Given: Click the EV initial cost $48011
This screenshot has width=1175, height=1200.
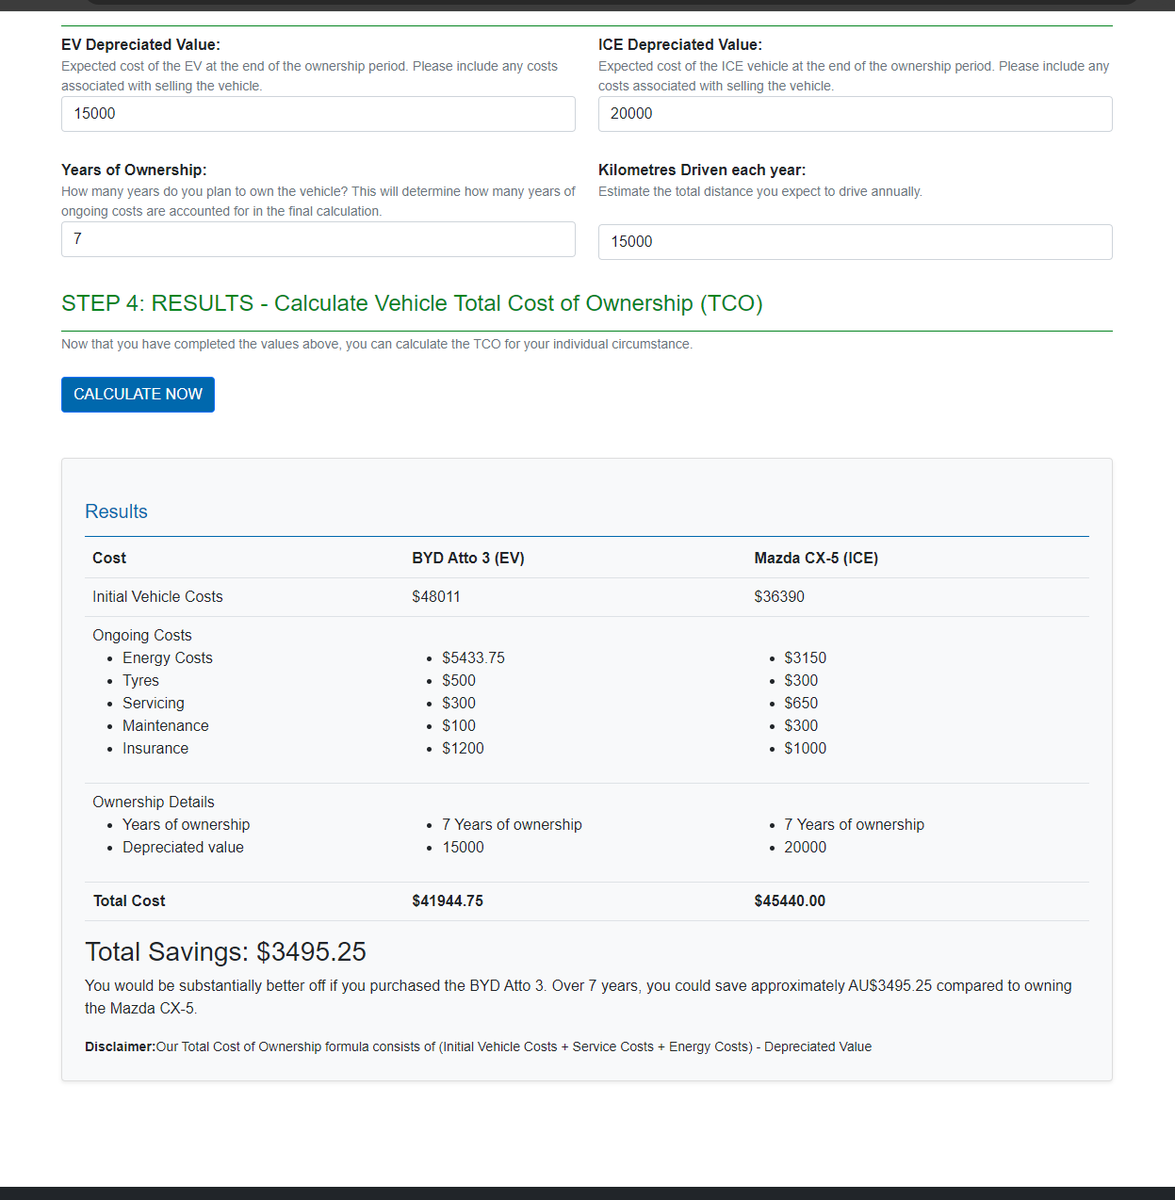Looking at the screenshot, I should [436, 597].
